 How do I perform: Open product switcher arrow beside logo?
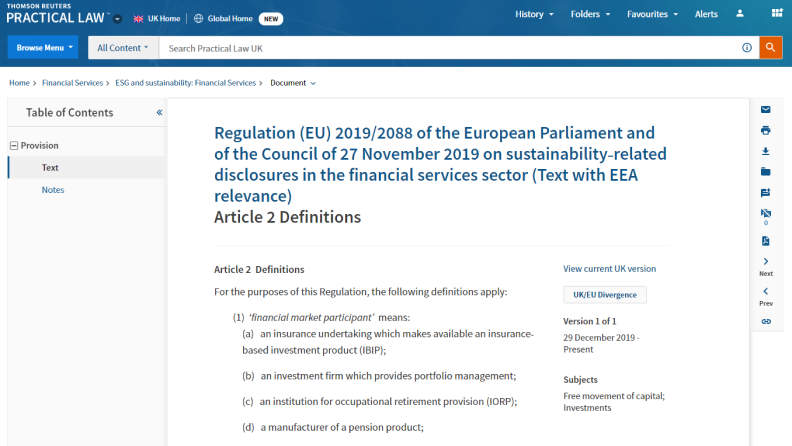tap(117, 19)
